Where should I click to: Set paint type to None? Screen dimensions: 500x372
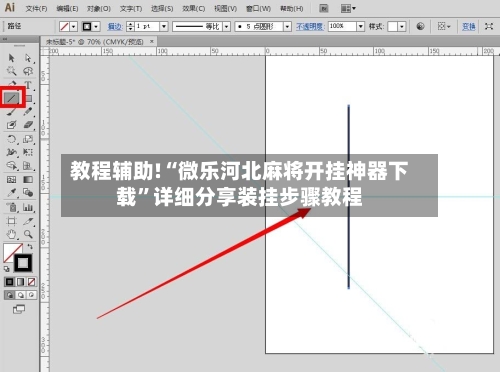[x=31, y=282]
